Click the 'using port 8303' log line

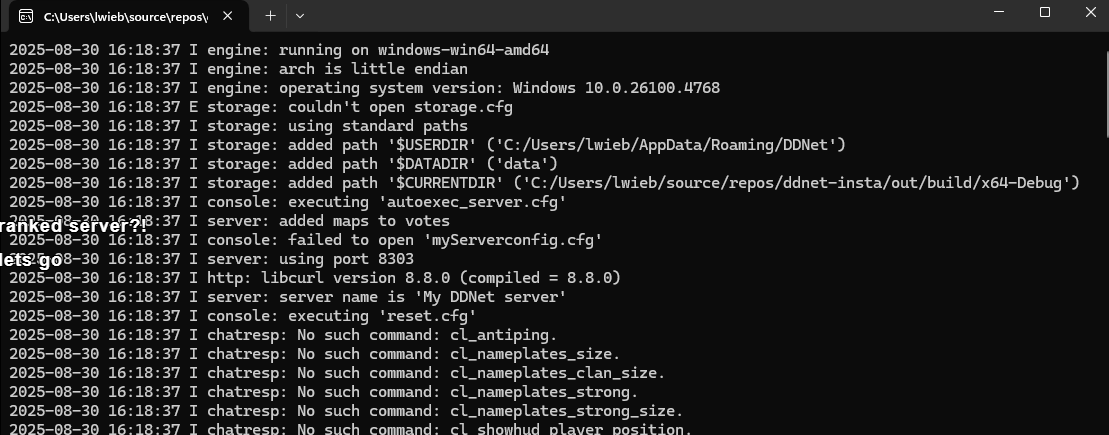click(x=211, y=259)
